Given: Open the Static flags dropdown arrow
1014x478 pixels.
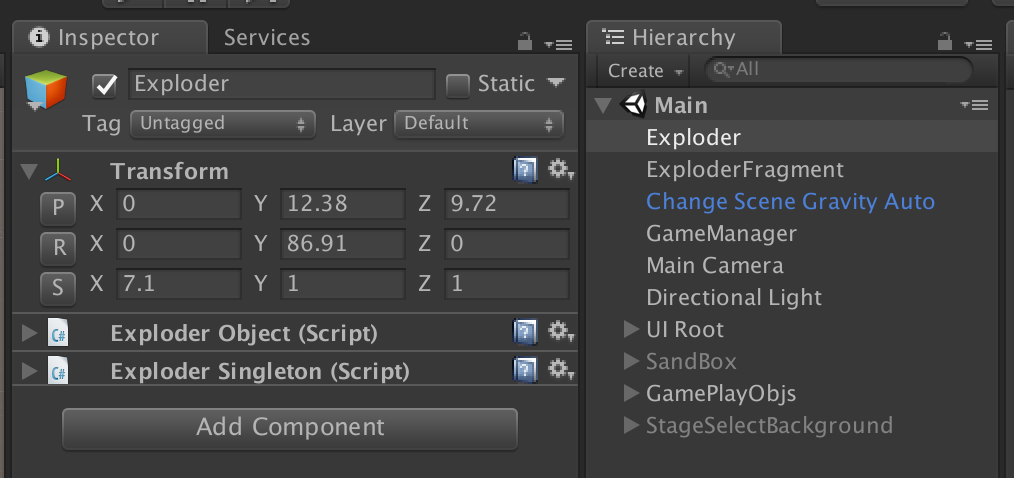Looking at the screenshot, I should pyautogui.click(x=557, y=83).
